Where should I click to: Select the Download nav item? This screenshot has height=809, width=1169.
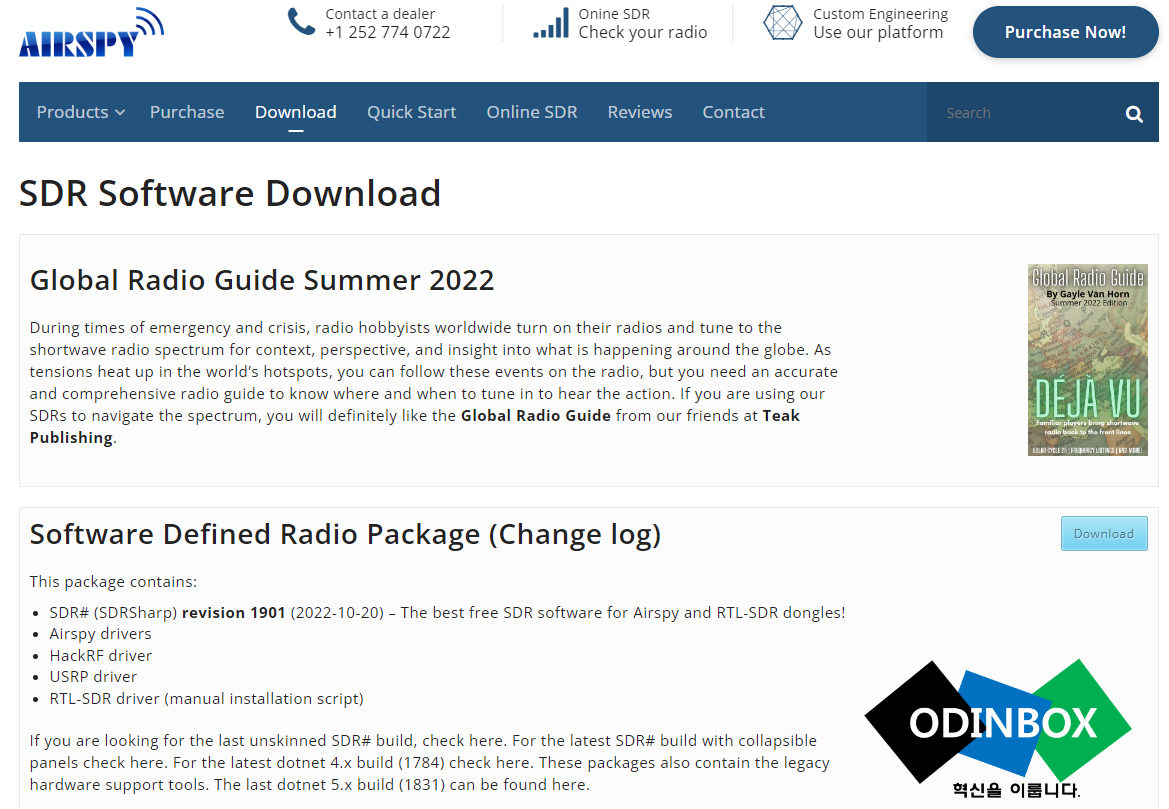click(x=296, y=112)
